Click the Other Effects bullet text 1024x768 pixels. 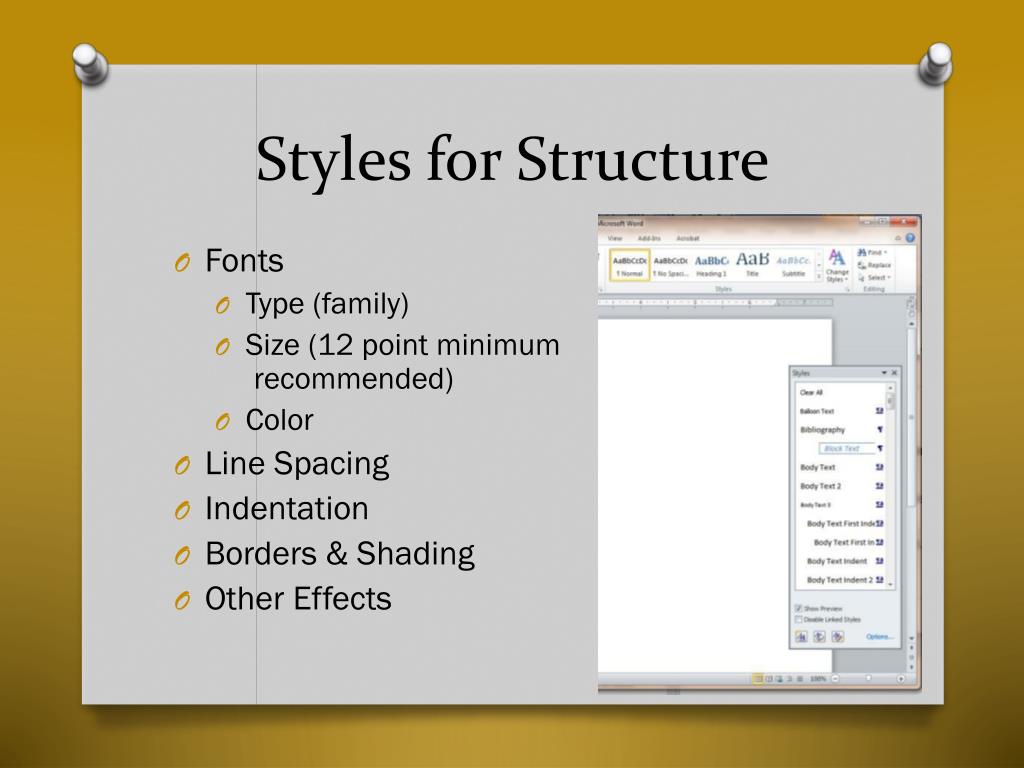298,598
